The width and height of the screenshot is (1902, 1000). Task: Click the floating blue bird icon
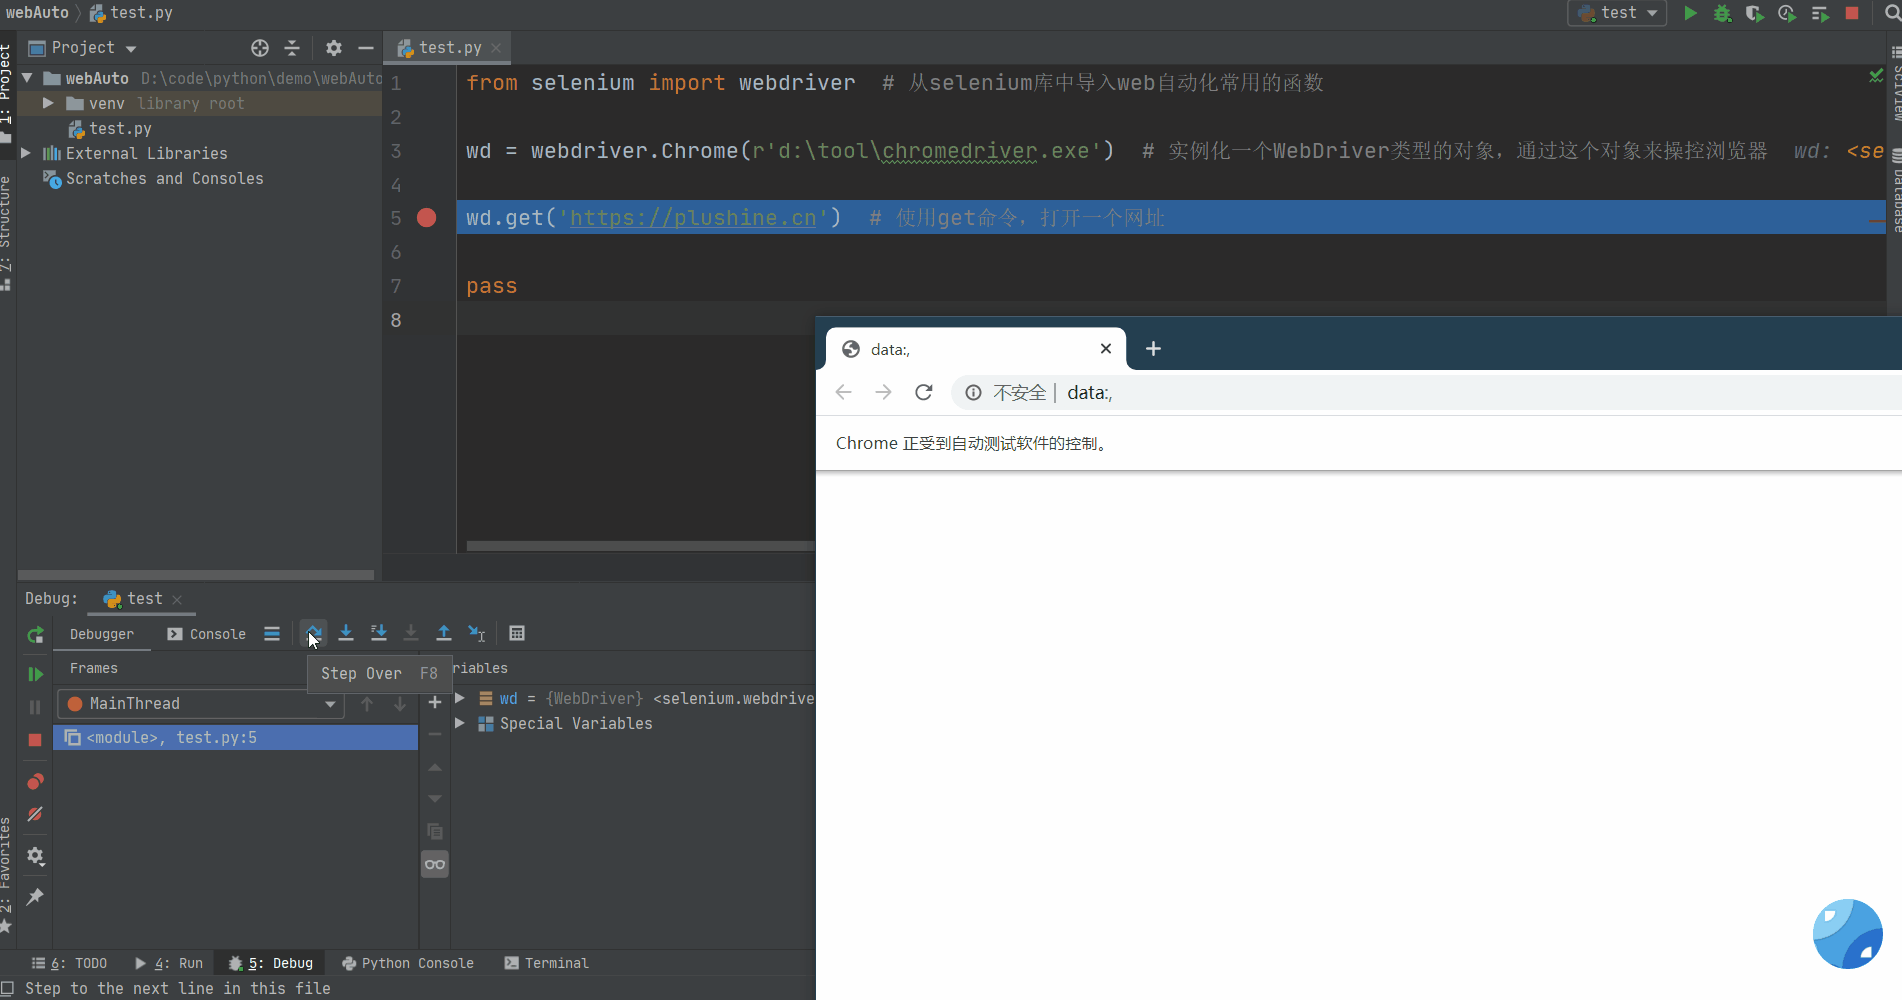point(1847,934)
